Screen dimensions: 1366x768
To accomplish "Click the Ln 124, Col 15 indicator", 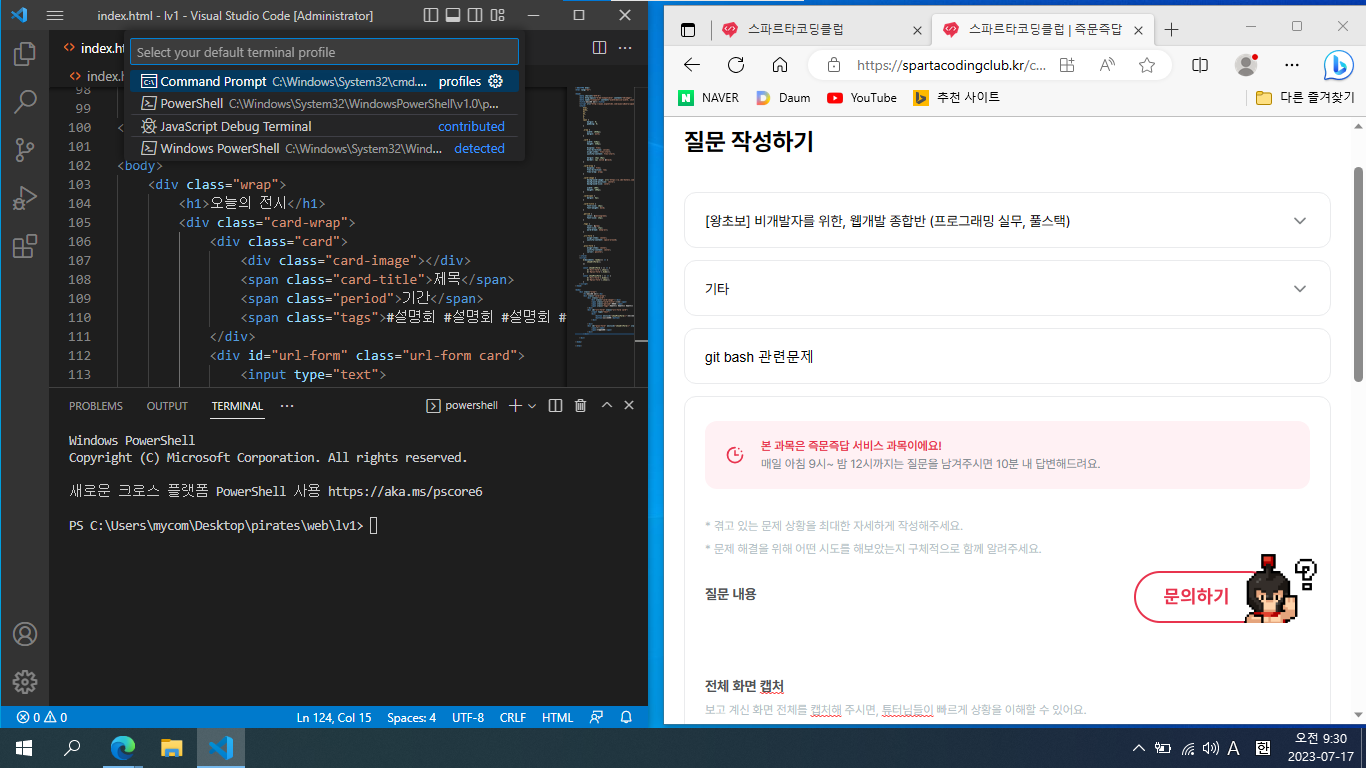I will [x=333, y=717].
